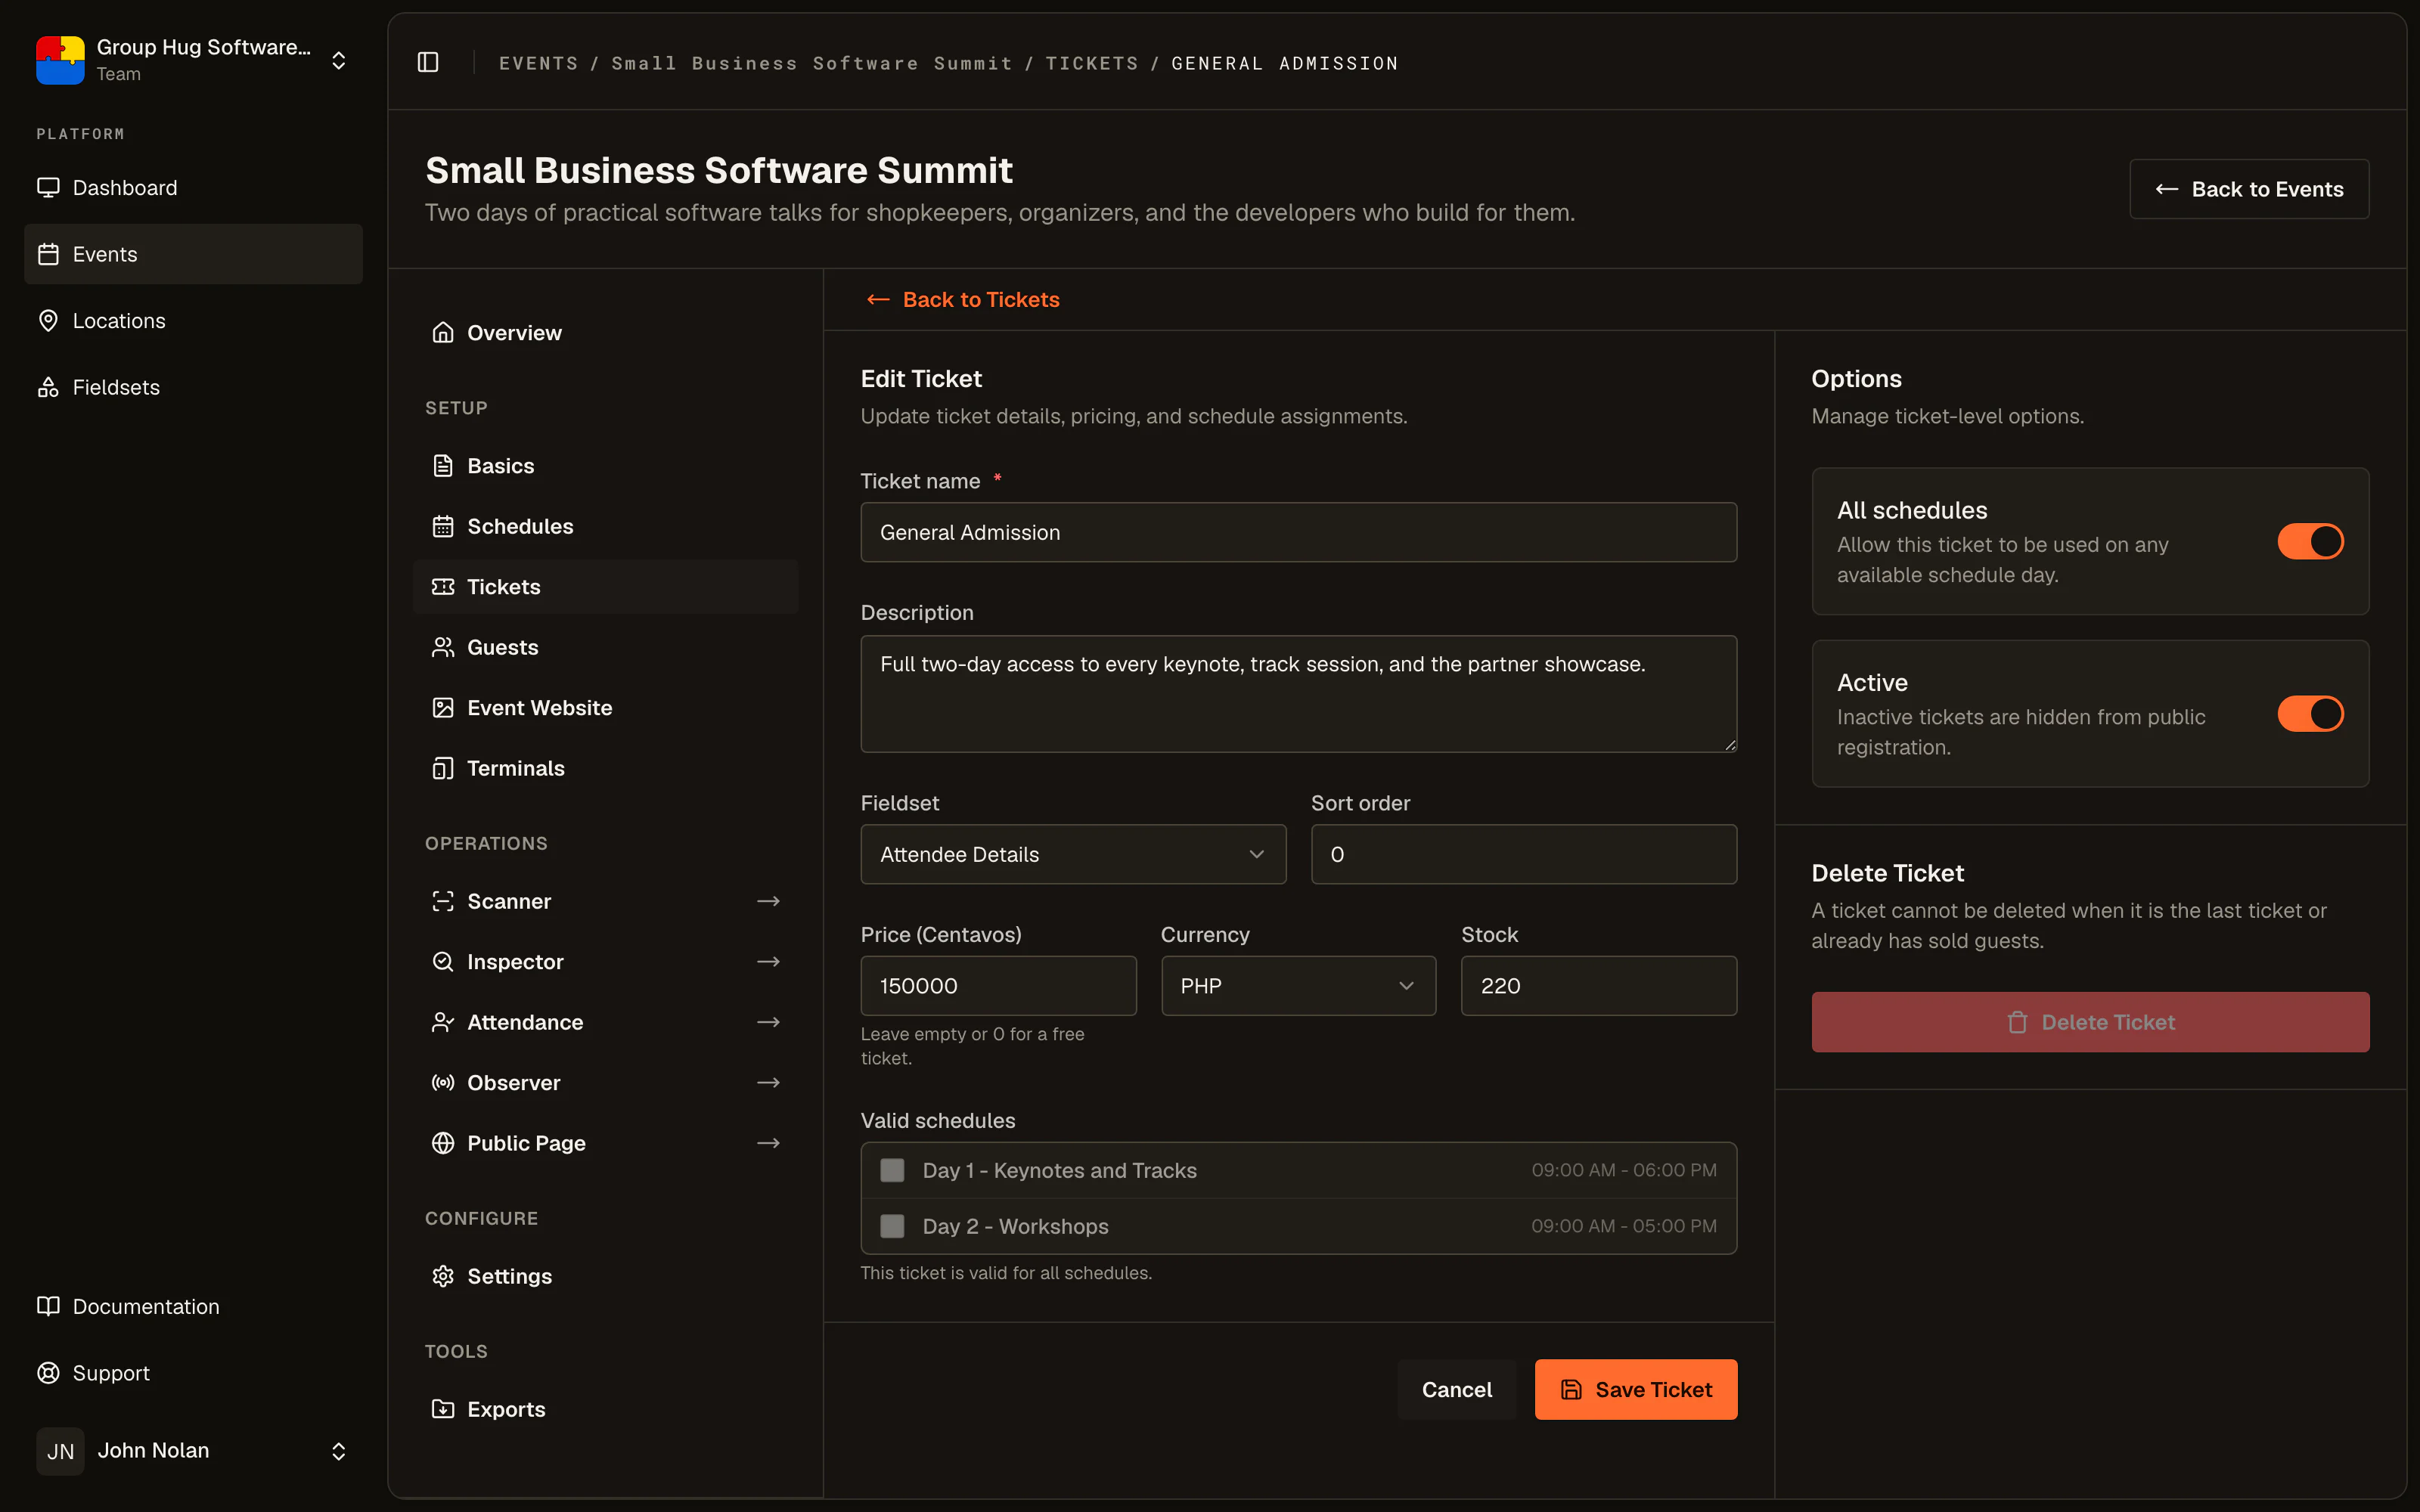The height and width of the screenshot is (1512, 2420).
Task: Click the Settings gear icon
Action: tap(443, 1276)
